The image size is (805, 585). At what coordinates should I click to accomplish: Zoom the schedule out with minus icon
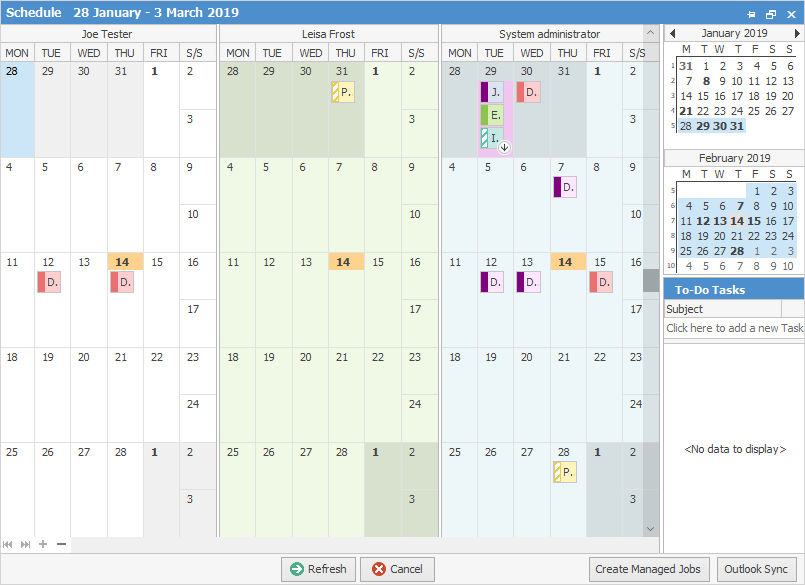(x=60, y=544)
